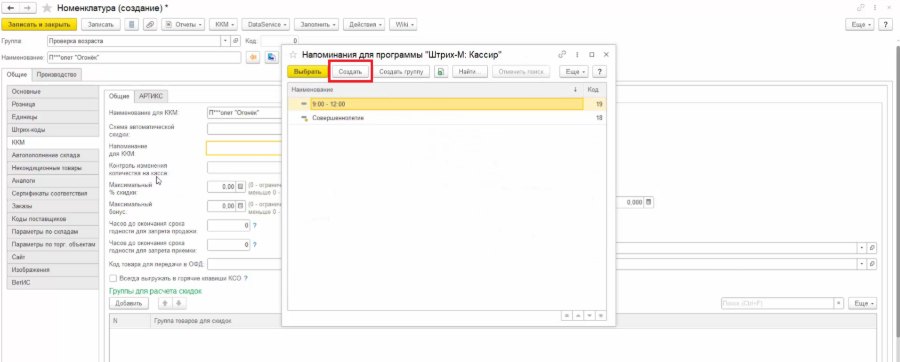Open the Отчеты dropdown menu
Viewport: 900px width, 362px height.
tap(183, 25)
